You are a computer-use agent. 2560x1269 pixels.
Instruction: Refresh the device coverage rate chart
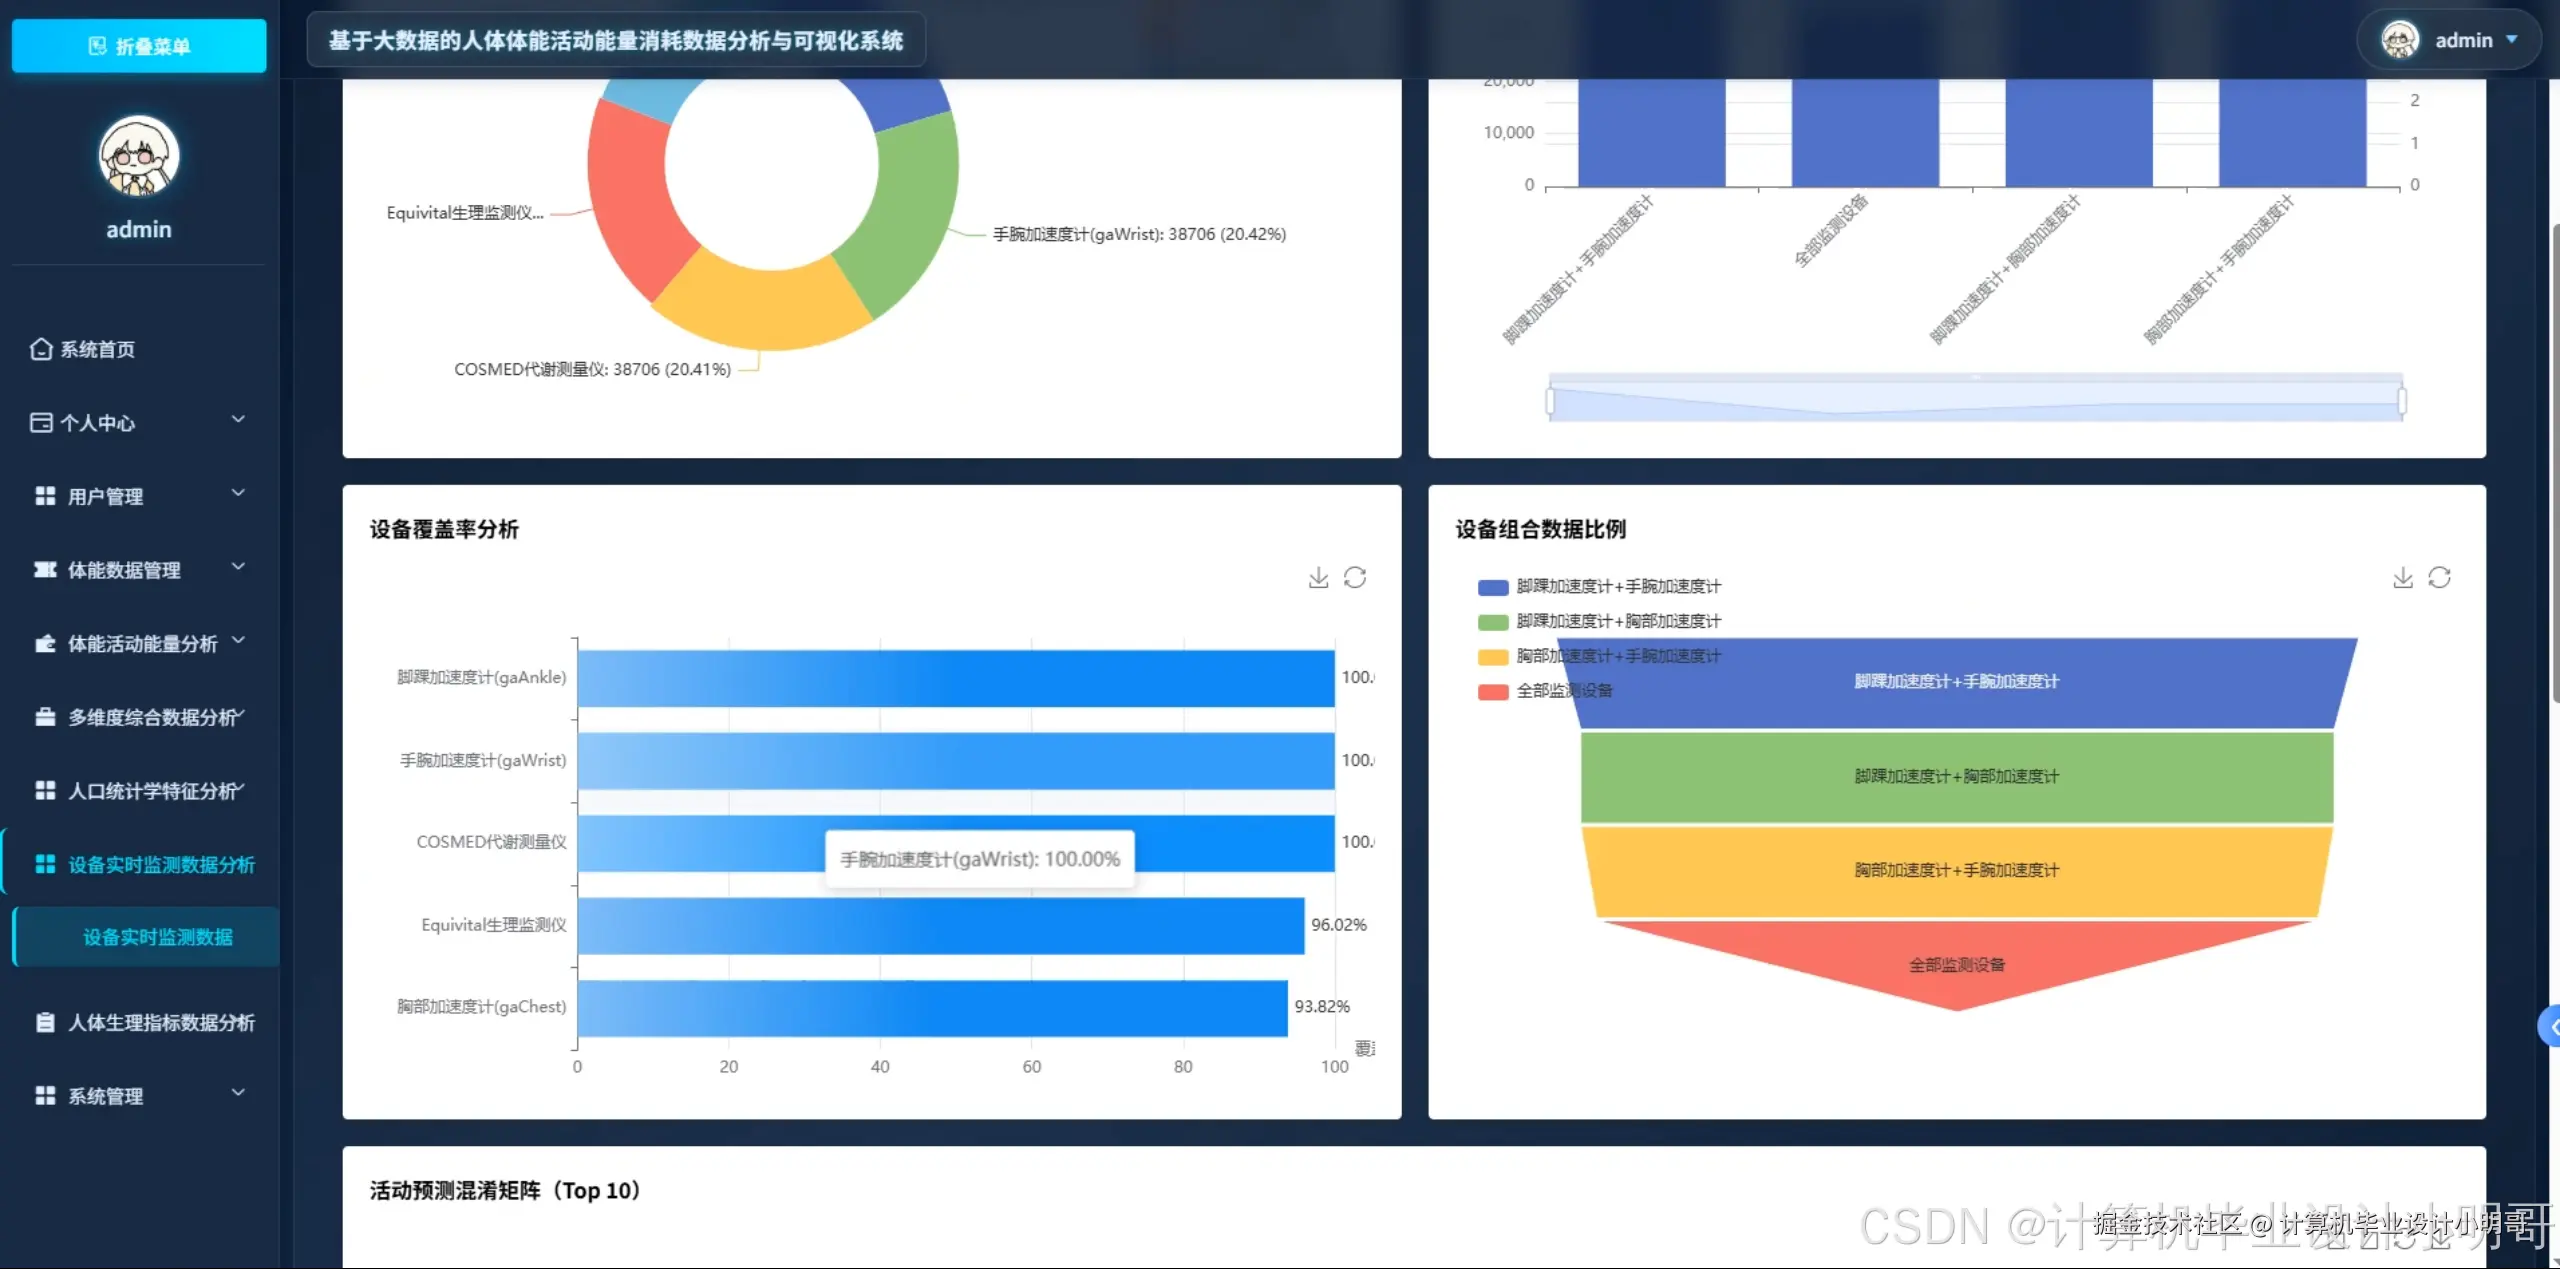pos(1355,578)
